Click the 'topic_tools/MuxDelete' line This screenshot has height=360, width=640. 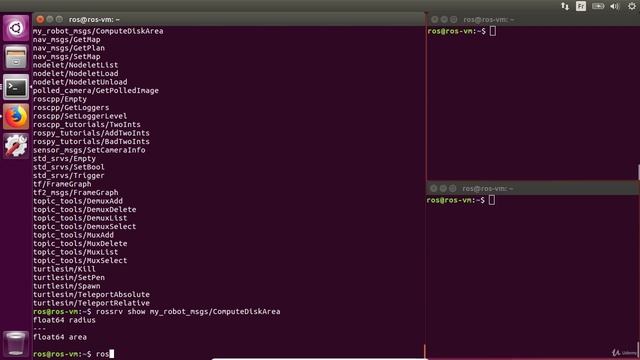(x=80, y=244)
